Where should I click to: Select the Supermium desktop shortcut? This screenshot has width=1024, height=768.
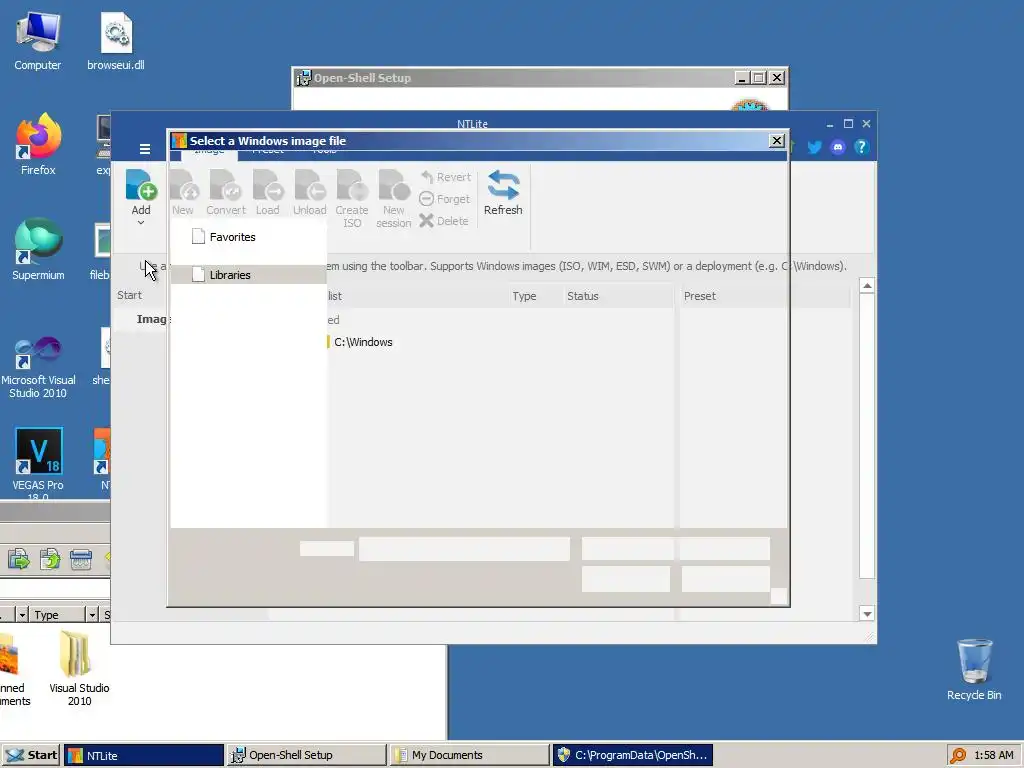[38, 250]
